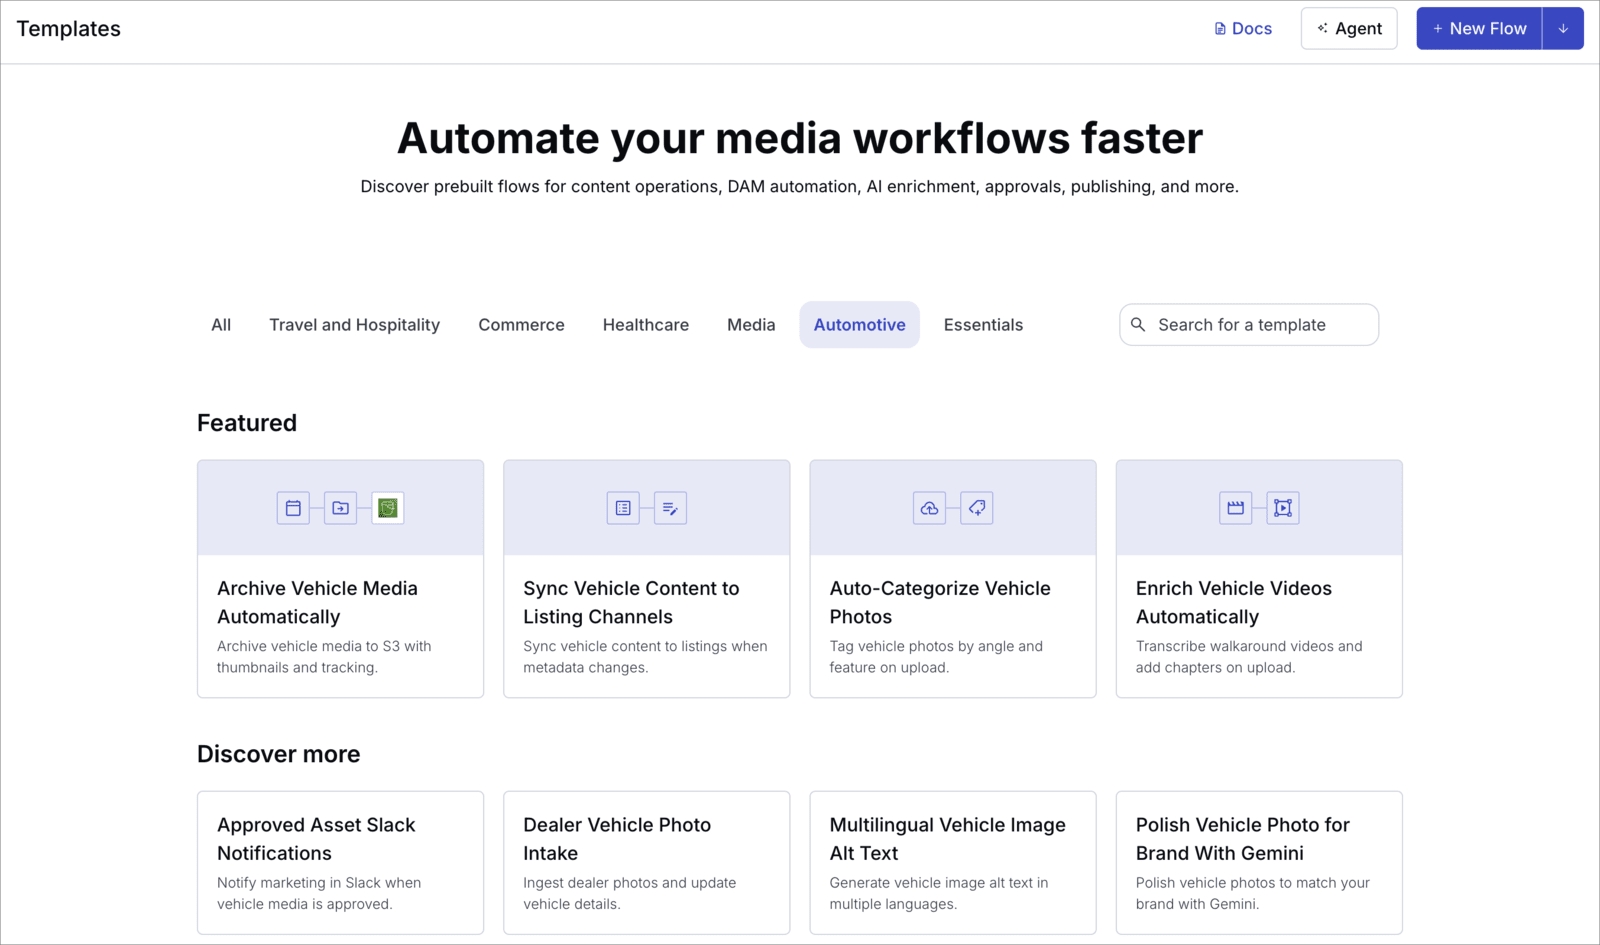Focus the Search for a template field
The image size is (1600, 945).
click(x=1249, y=325)
